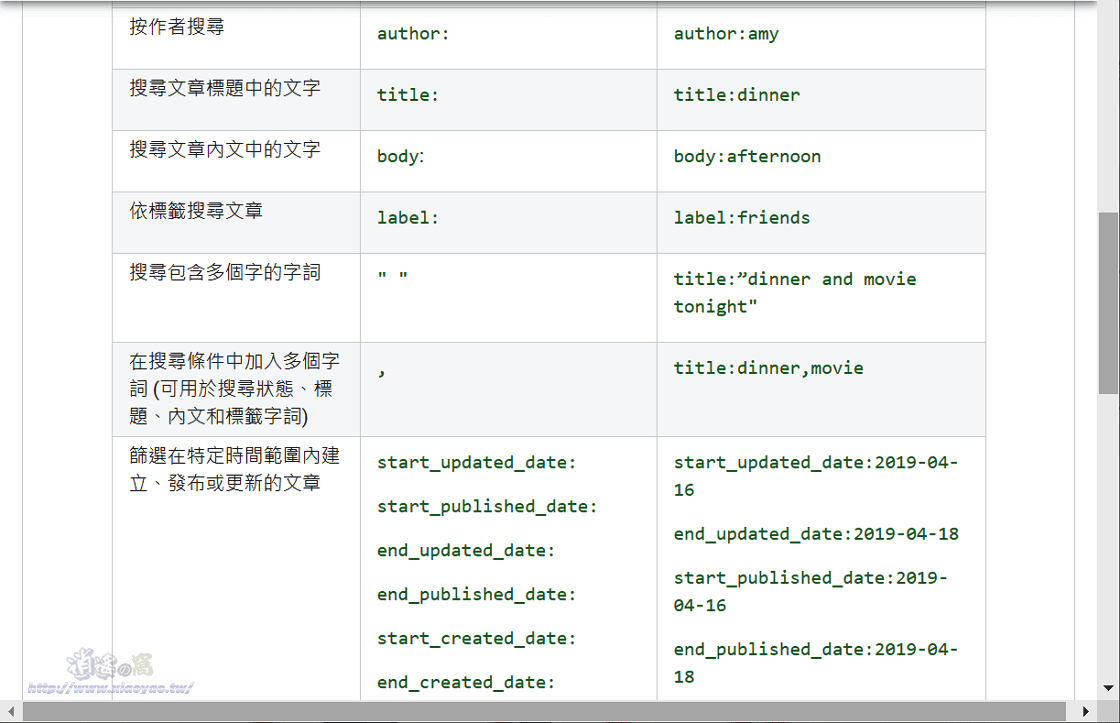Click the example 'label:friends'
The width and height of the screenshot is (1120, 723).
[741, 218]
